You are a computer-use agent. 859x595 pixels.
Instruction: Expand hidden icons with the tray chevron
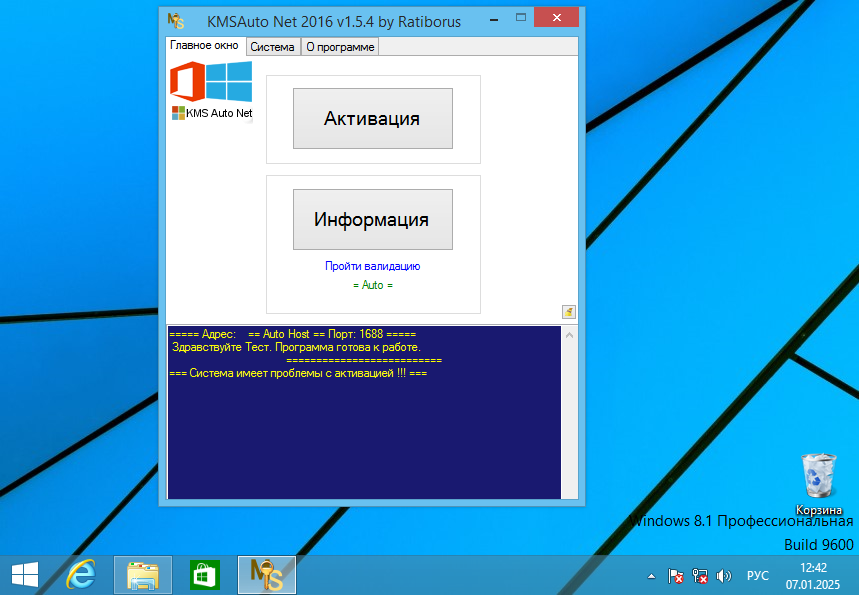pyautogui.click(x=652, y=576)
